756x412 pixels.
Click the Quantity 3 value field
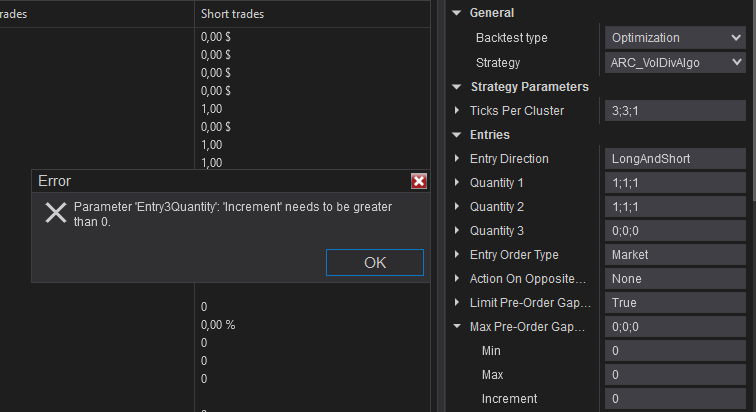pyautogui.click(x=675, y=231)
